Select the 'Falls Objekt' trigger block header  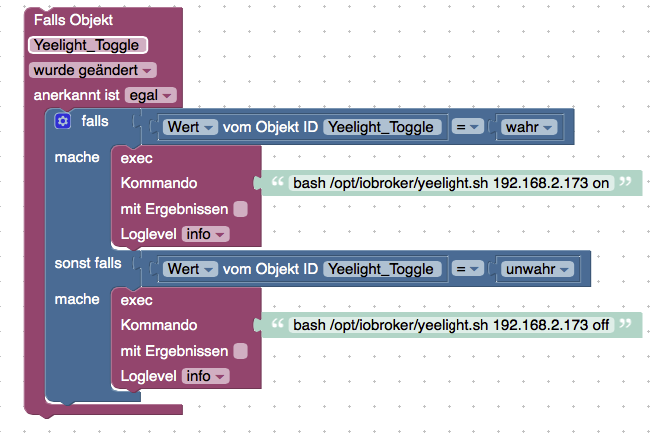click(73, 20)
